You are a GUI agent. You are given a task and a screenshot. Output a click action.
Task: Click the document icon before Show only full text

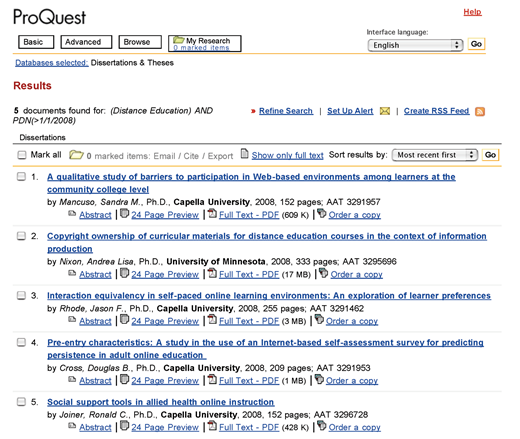coord(245,154)
